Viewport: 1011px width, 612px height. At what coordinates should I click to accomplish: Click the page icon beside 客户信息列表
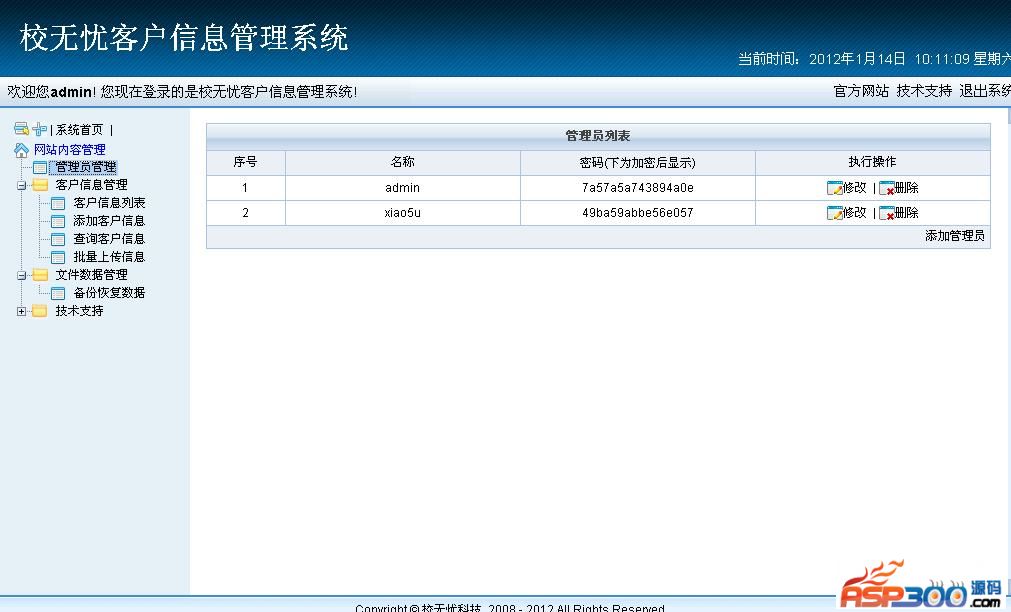click(x=58, y=203)
